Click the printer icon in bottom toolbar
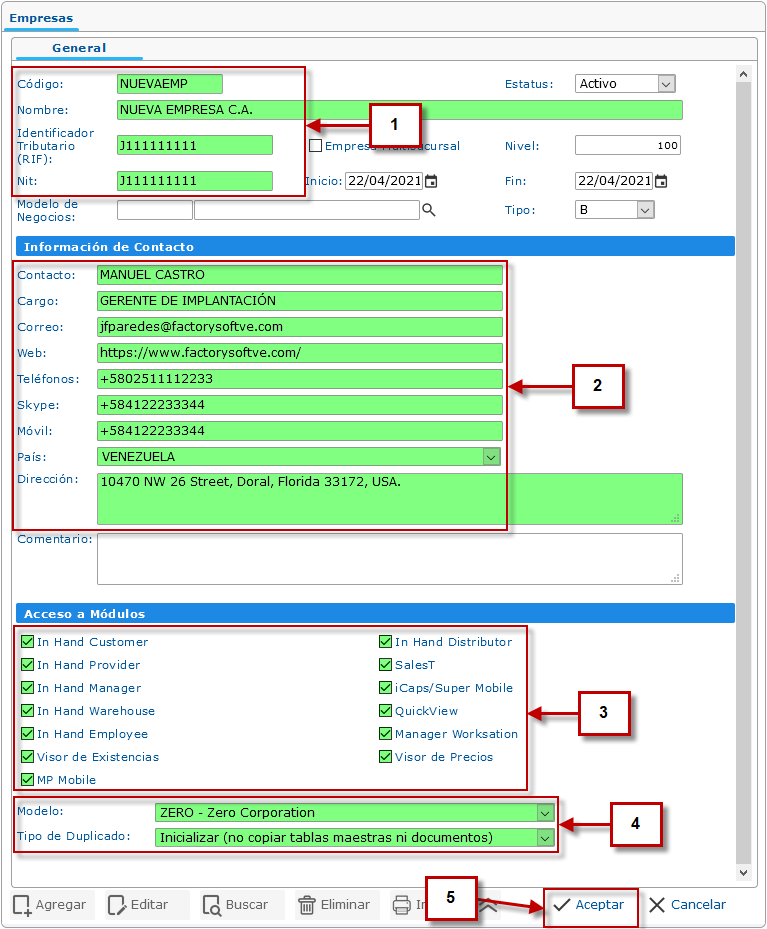Screen dimensions: 767x929 [x=402, y=905]
